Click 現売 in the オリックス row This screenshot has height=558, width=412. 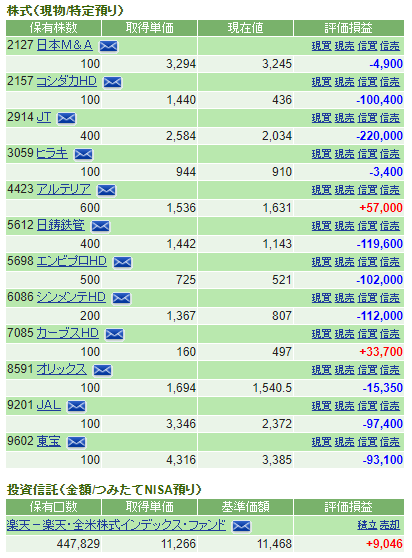pos(344,369)
